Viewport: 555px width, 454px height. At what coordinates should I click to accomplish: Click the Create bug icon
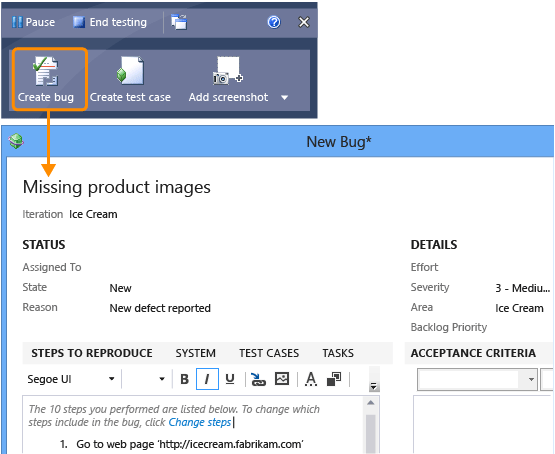click(x=46, y=71)
